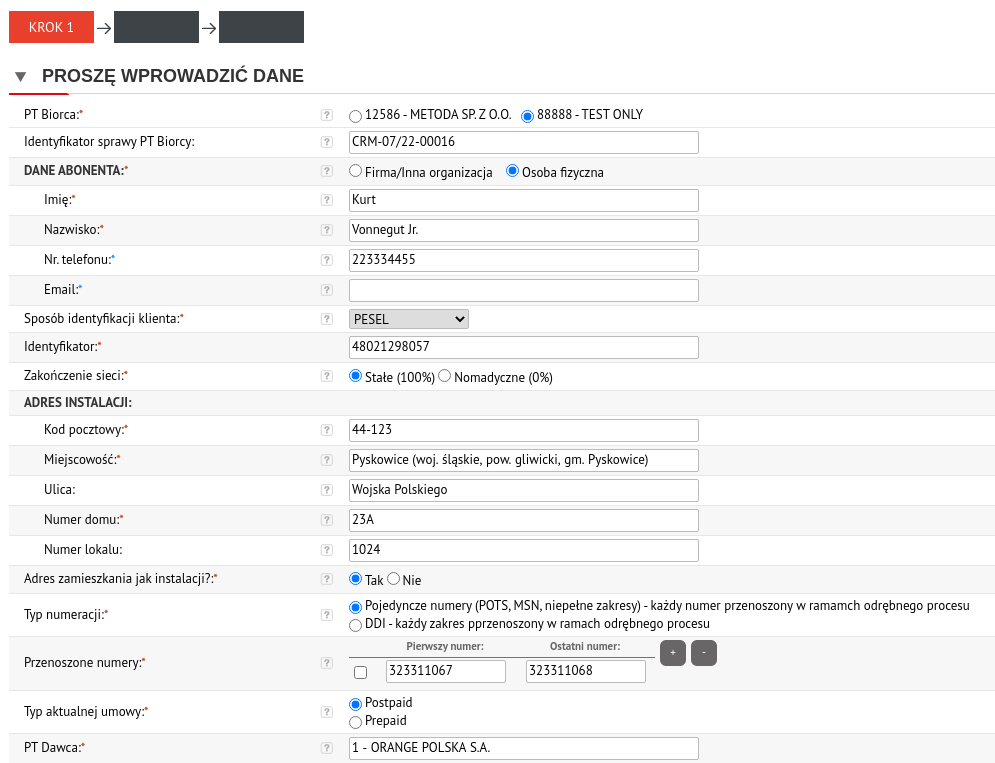Click the second dark step tab

(156, 27)
